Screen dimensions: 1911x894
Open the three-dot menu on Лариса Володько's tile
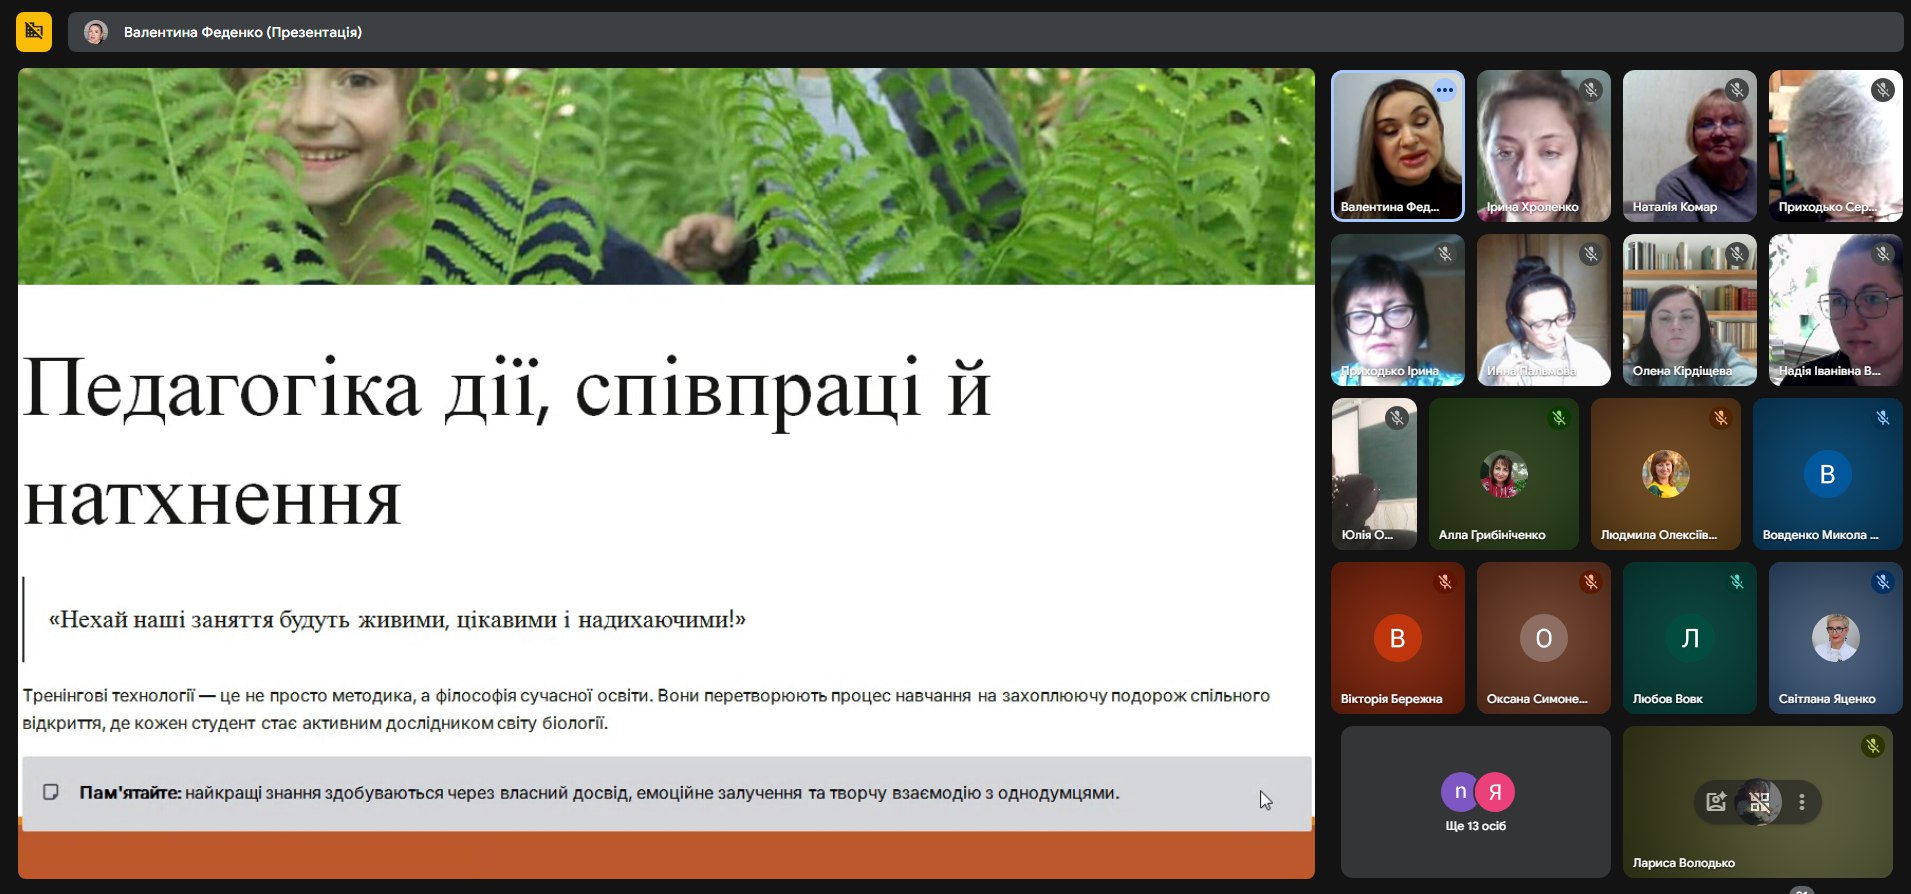coord(1802,802)
